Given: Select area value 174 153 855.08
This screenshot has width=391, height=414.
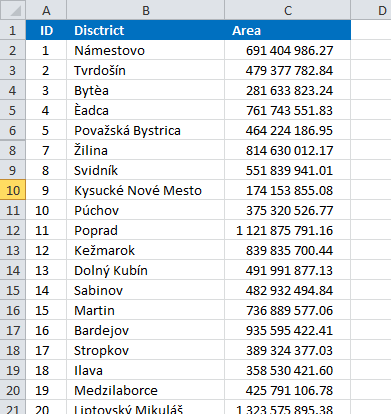Looking at the screenshot, I should [288, 190].
